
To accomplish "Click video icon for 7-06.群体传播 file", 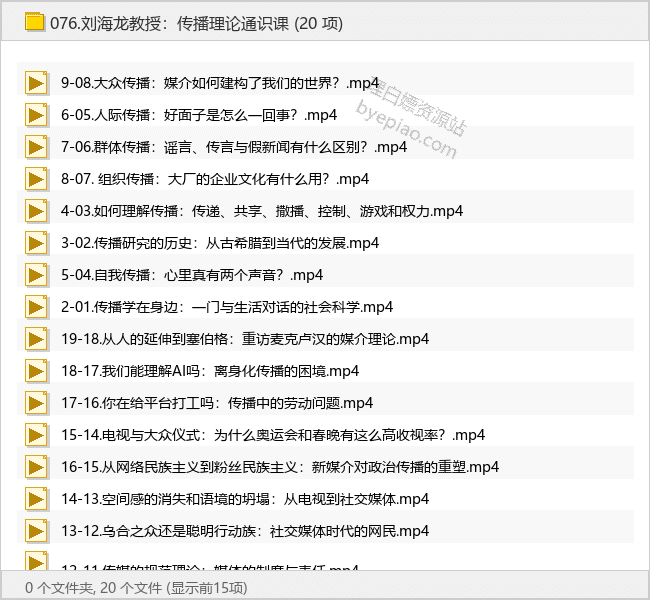I will click(x=36, y=147).
